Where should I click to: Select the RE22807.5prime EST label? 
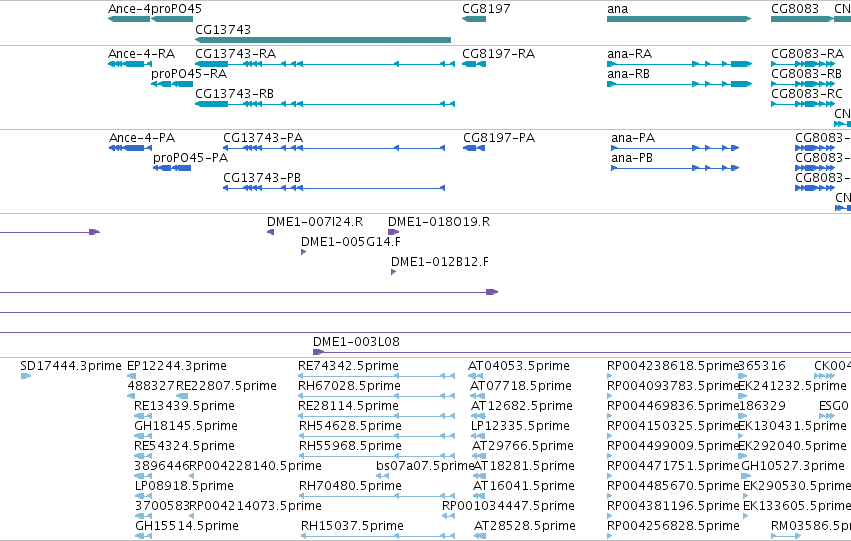[x=226, y=386]
